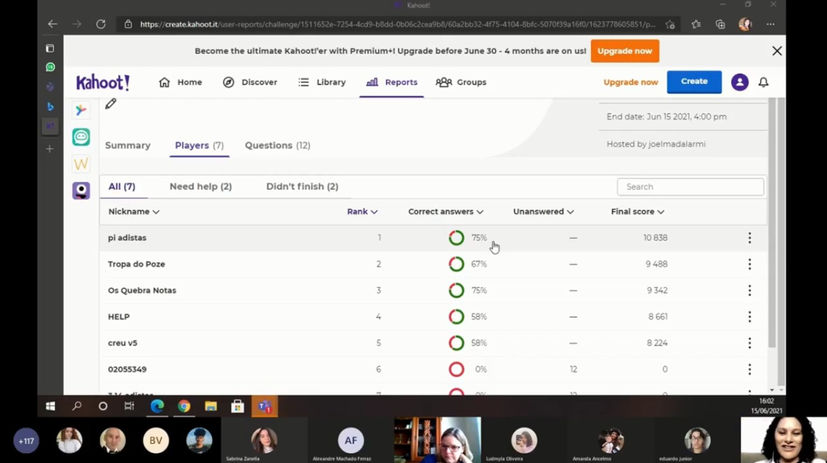Screen dimensions: 827x463
Task: Open the WhatsApp sidebar icon
Action: [x=50, y=67]
